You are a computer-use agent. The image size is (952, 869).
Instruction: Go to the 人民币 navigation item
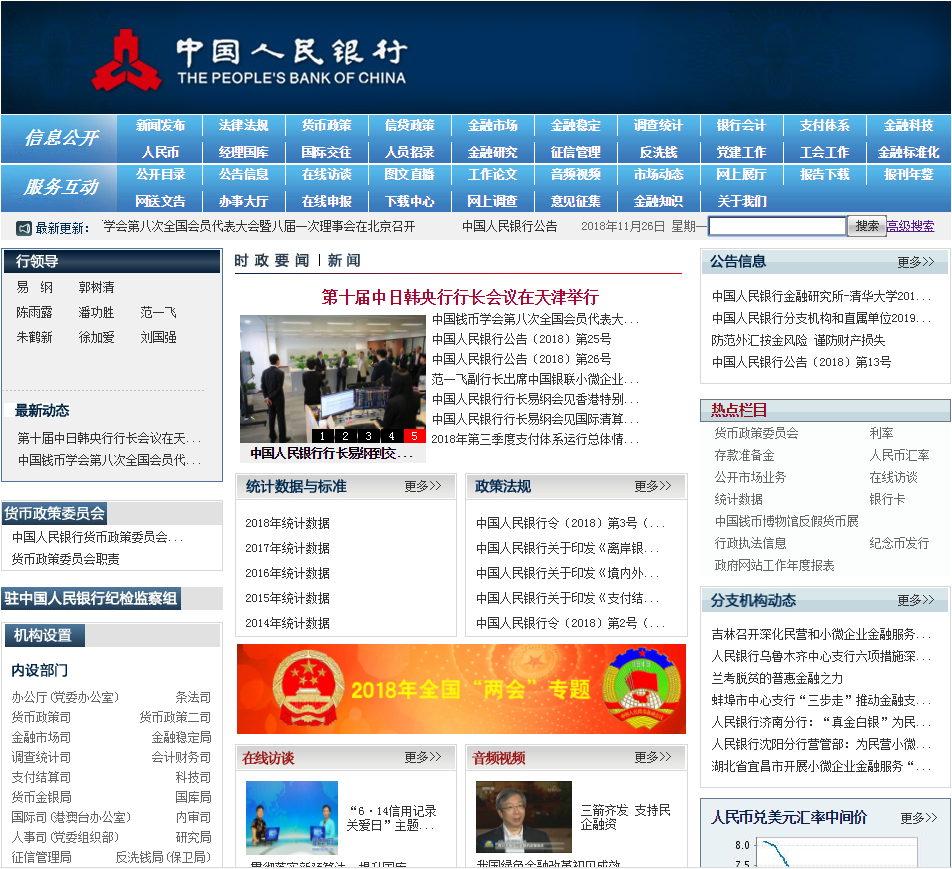tap(160, 152)
